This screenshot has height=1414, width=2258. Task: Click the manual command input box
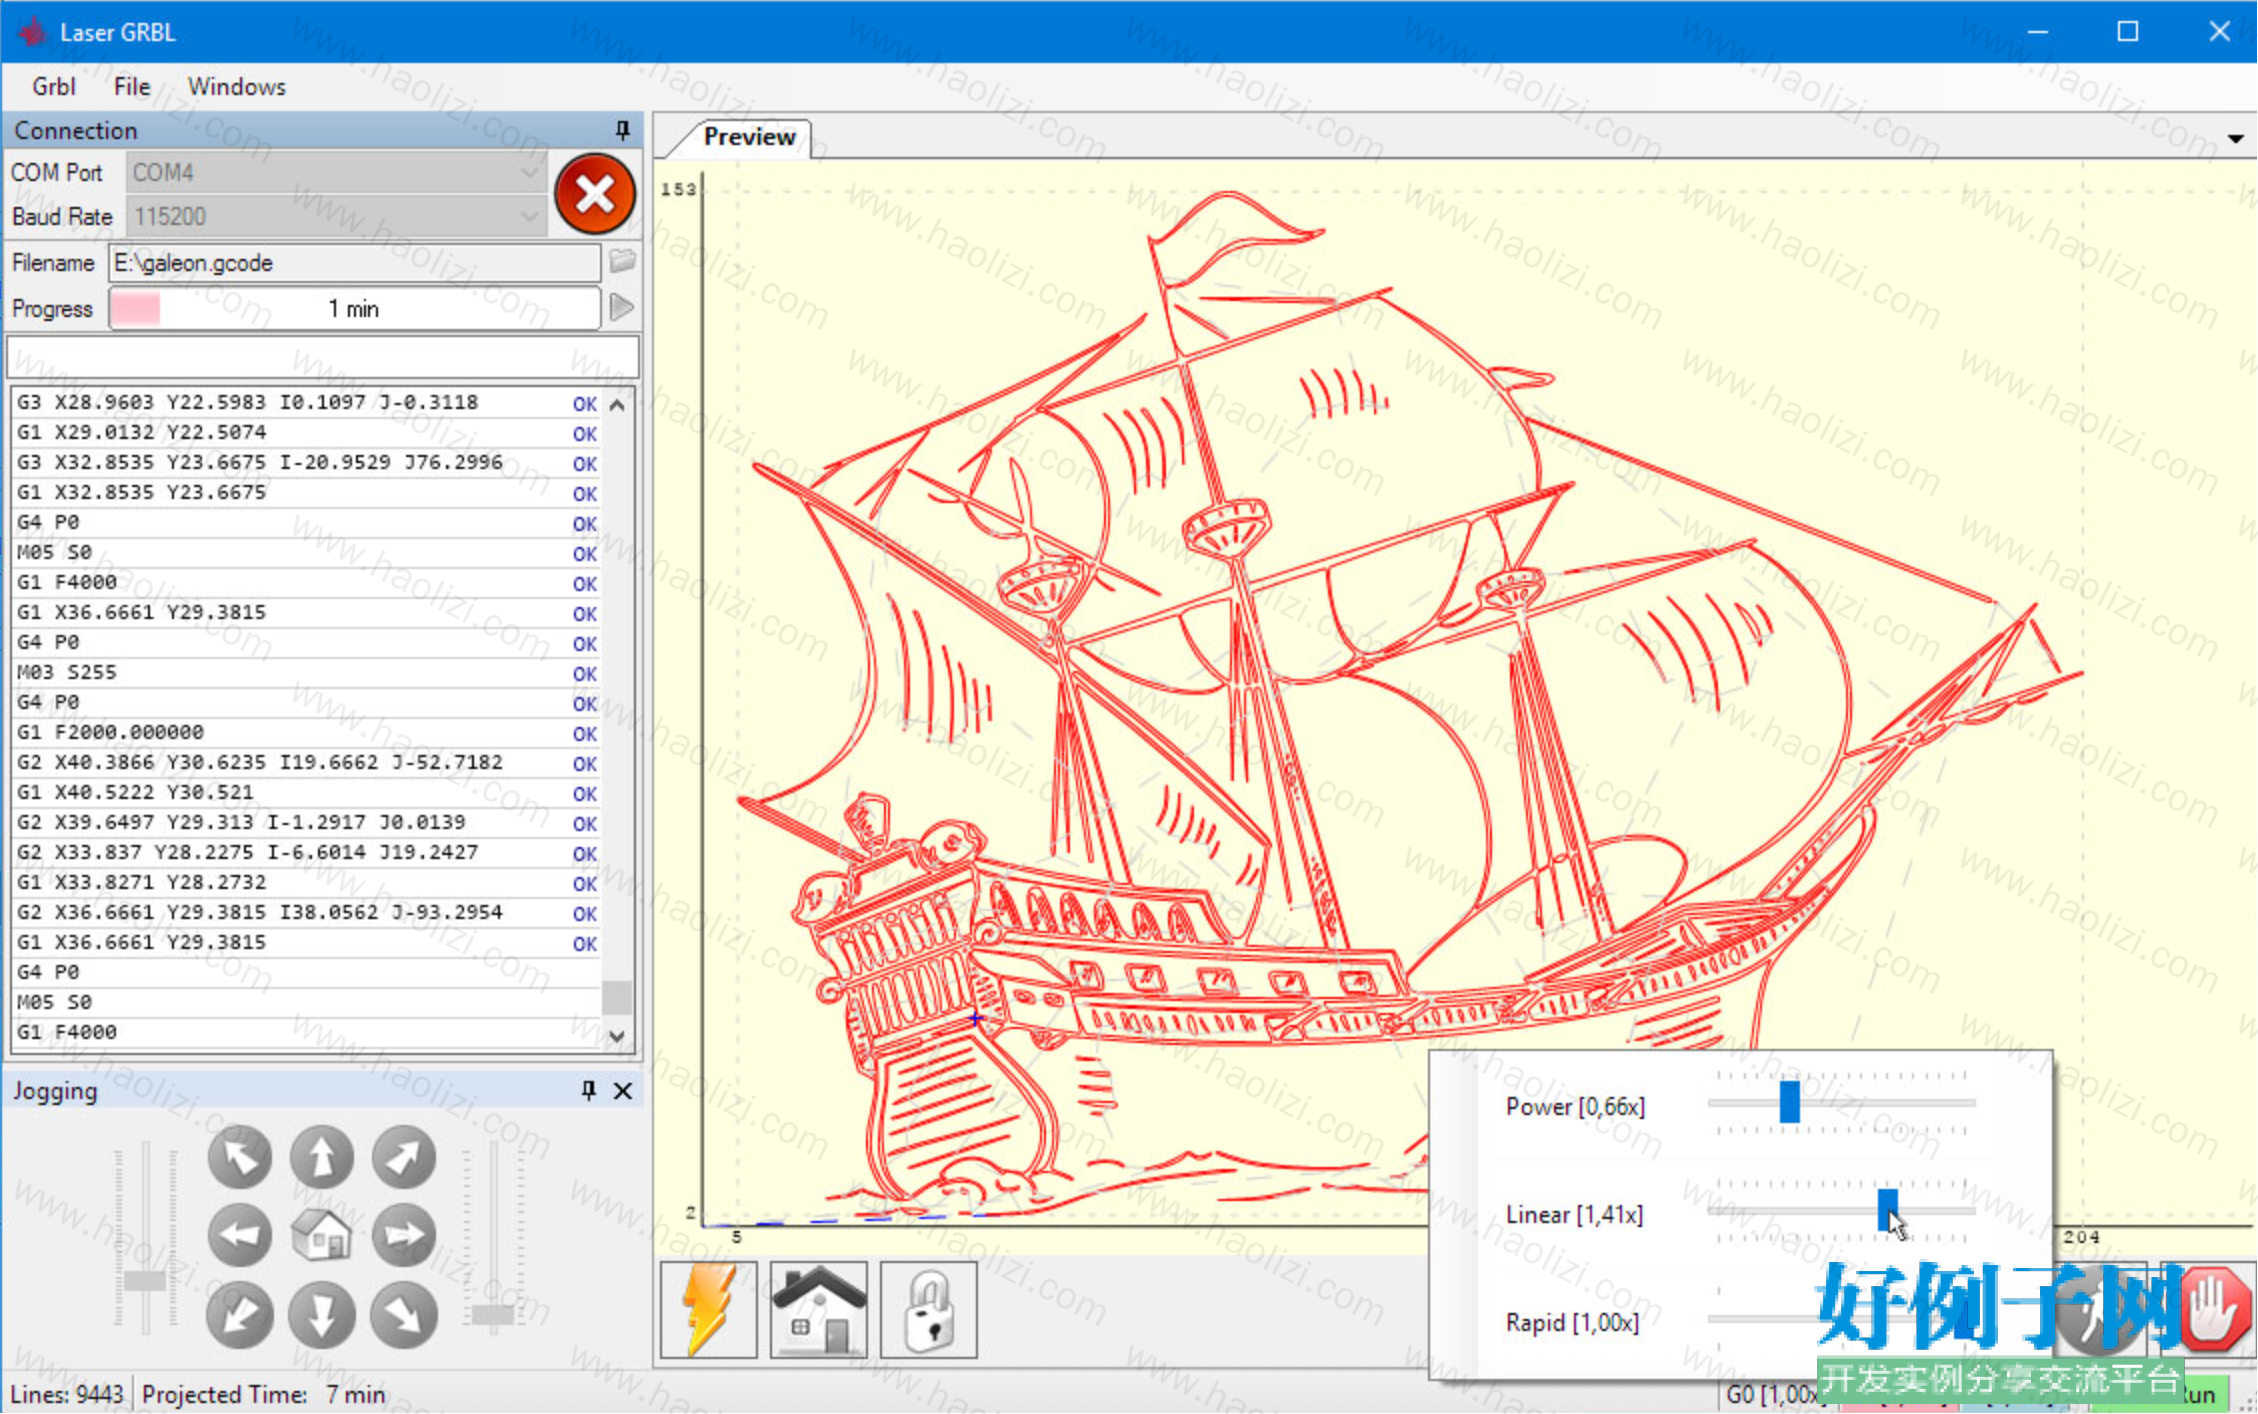322,356
